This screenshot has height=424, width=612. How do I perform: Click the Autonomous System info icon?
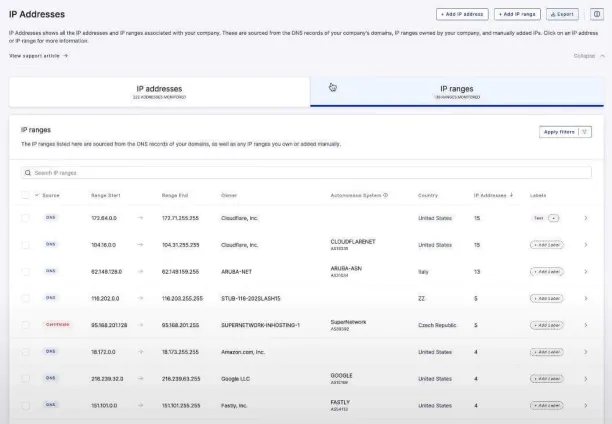coord(386,195)
